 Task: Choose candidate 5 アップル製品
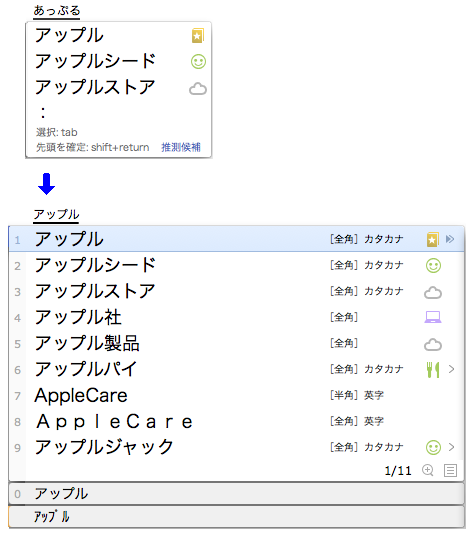pos(236,343)
